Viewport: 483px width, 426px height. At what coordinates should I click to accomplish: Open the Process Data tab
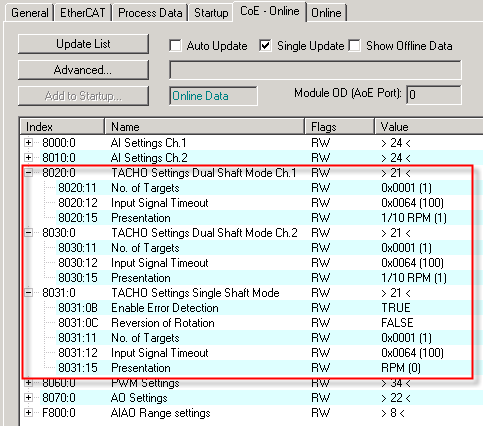(150, 13)
